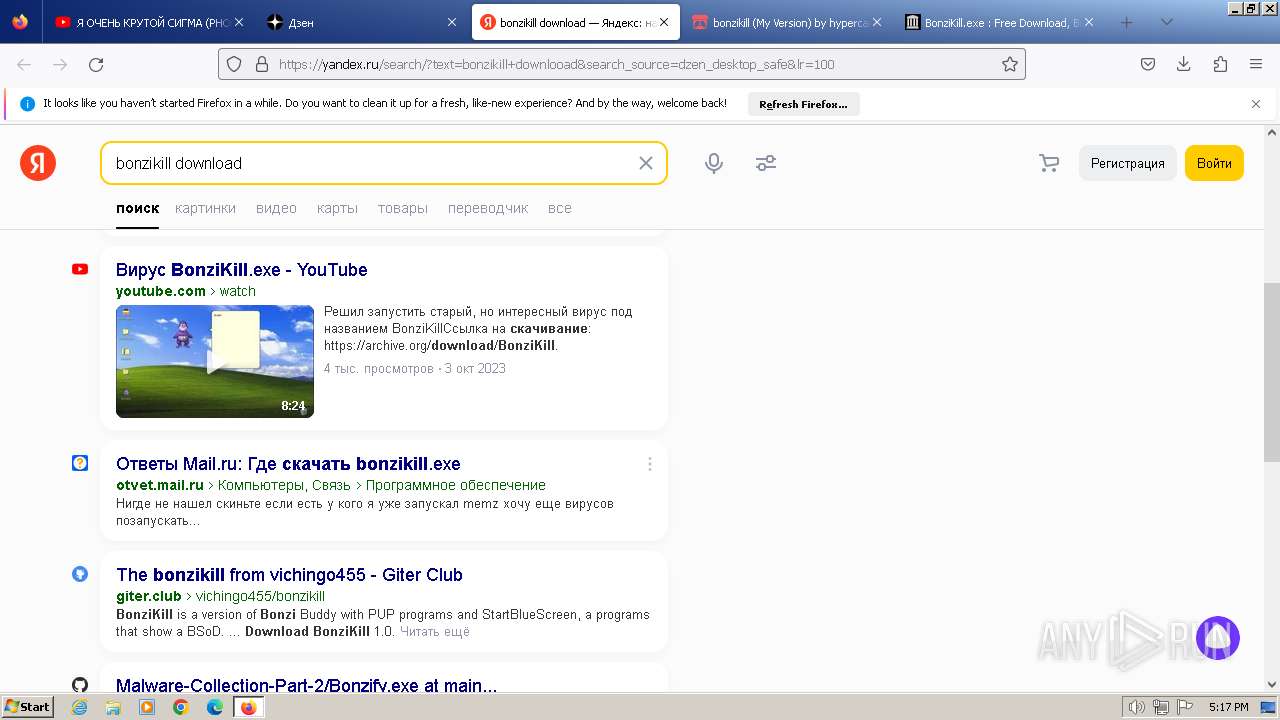Open Firefox application hamburger menu

pyautogui.click(x=1256, y=64)
